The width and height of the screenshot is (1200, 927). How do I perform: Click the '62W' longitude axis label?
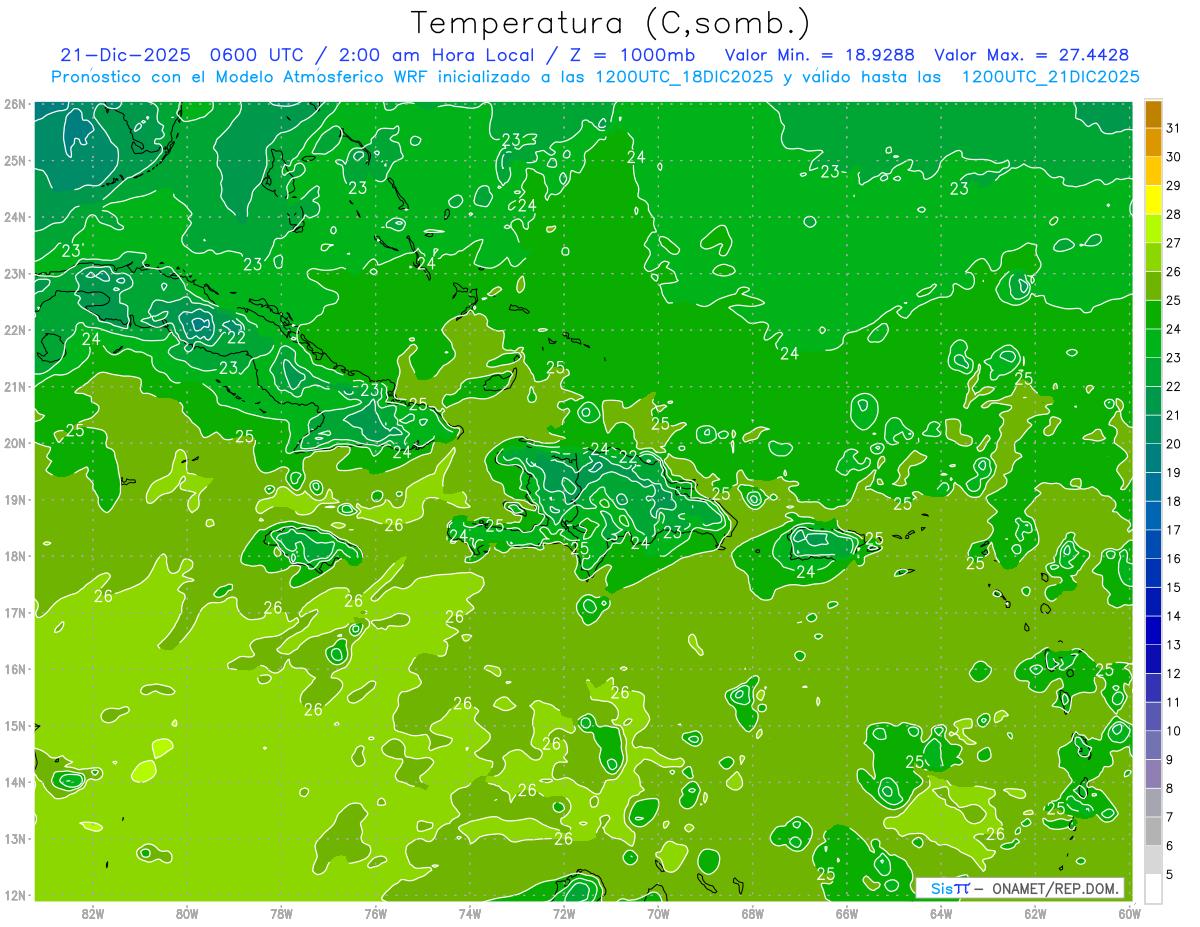[1035, 913]
